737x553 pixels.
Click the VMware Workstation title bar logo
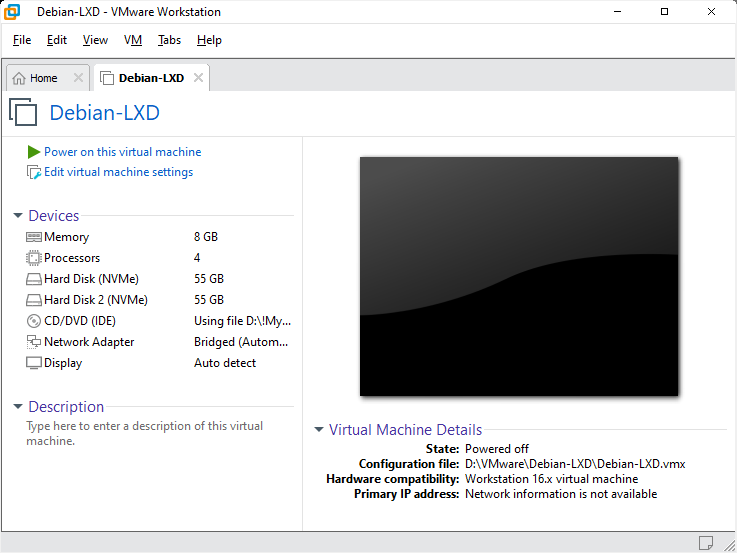pos(12,12)
